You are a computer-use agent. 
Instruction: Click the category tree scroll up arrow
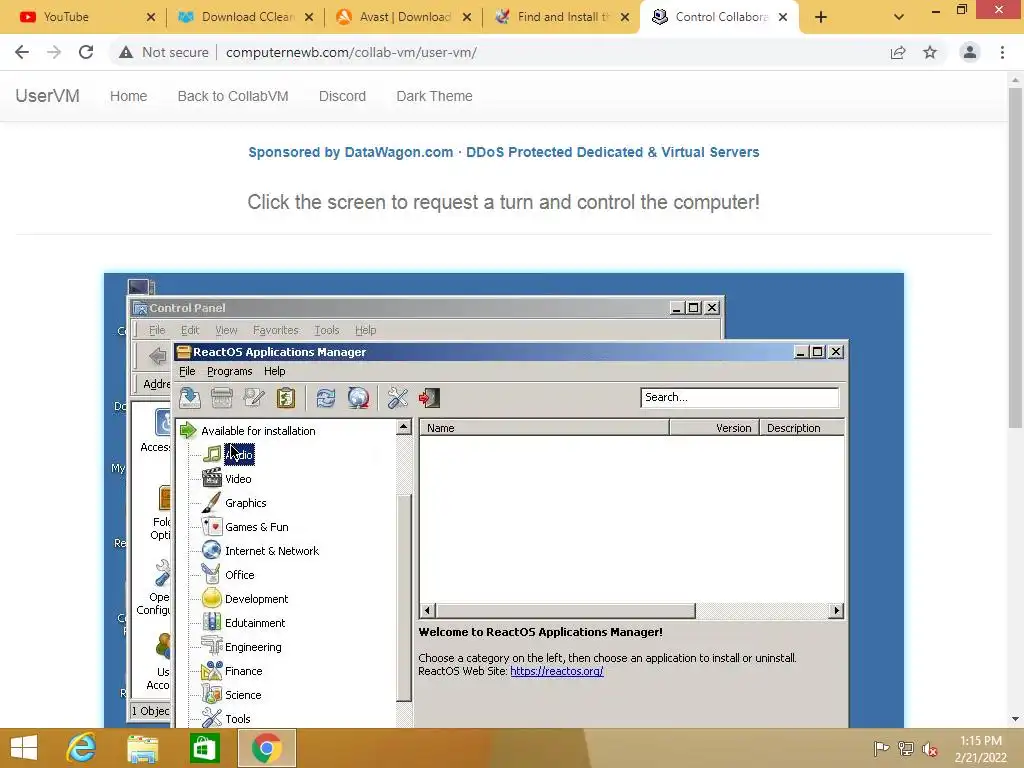tap(404, 427)
